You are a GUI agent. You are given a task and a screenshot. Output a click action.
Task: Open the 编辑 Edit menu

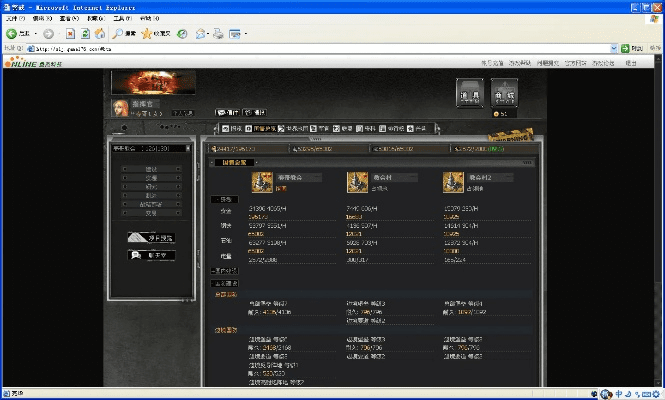pos(42,19)
